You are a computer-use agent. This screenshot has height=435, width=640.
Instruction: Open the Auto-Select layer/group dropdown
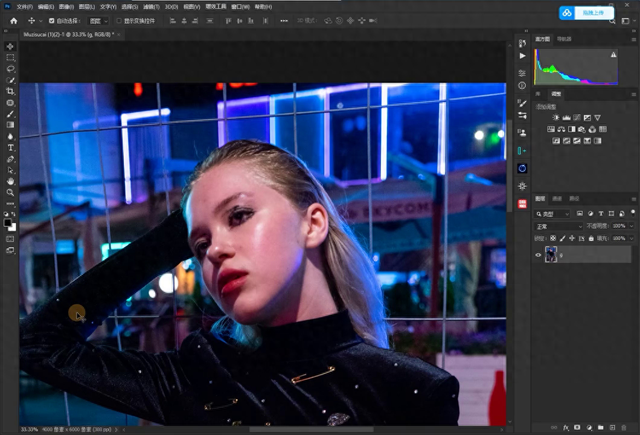coord(97,20)
